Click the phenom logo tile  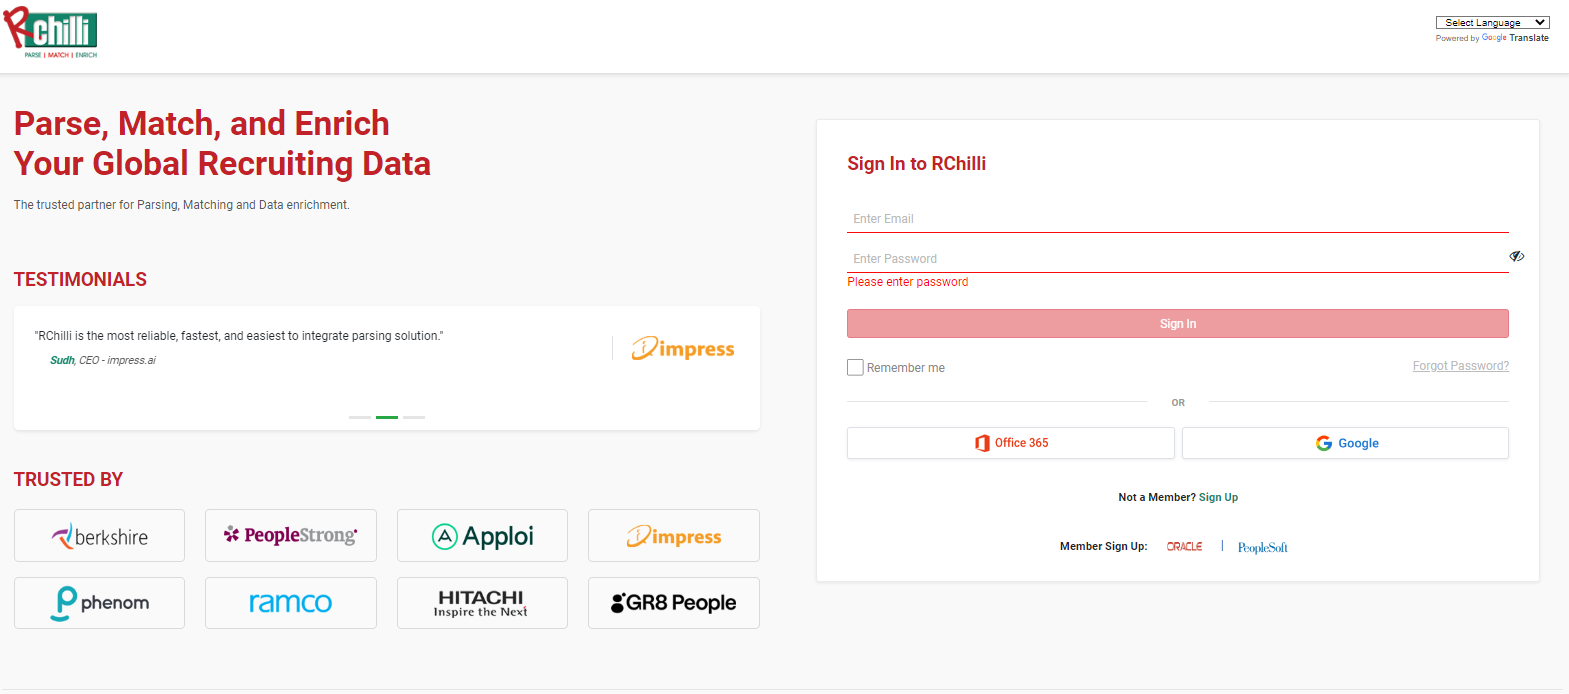point(99,603)
